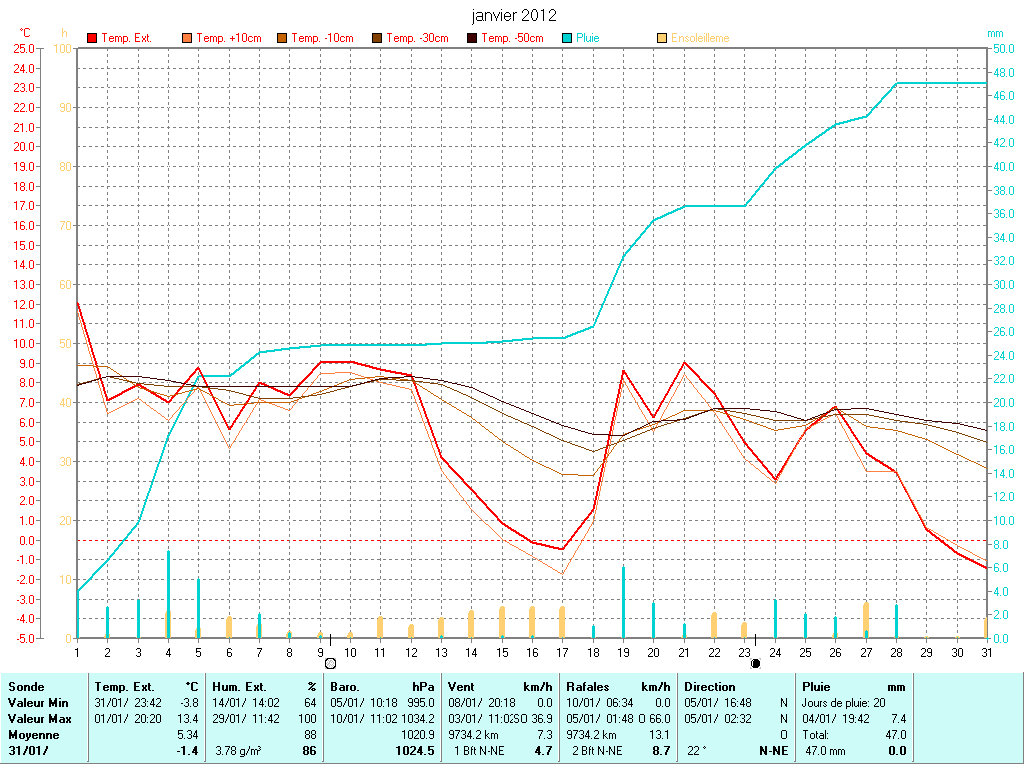The width and height of the screenshot is (1024, 764).
Task: Click the Valeur Max row label
Action: tap(37, 719)
